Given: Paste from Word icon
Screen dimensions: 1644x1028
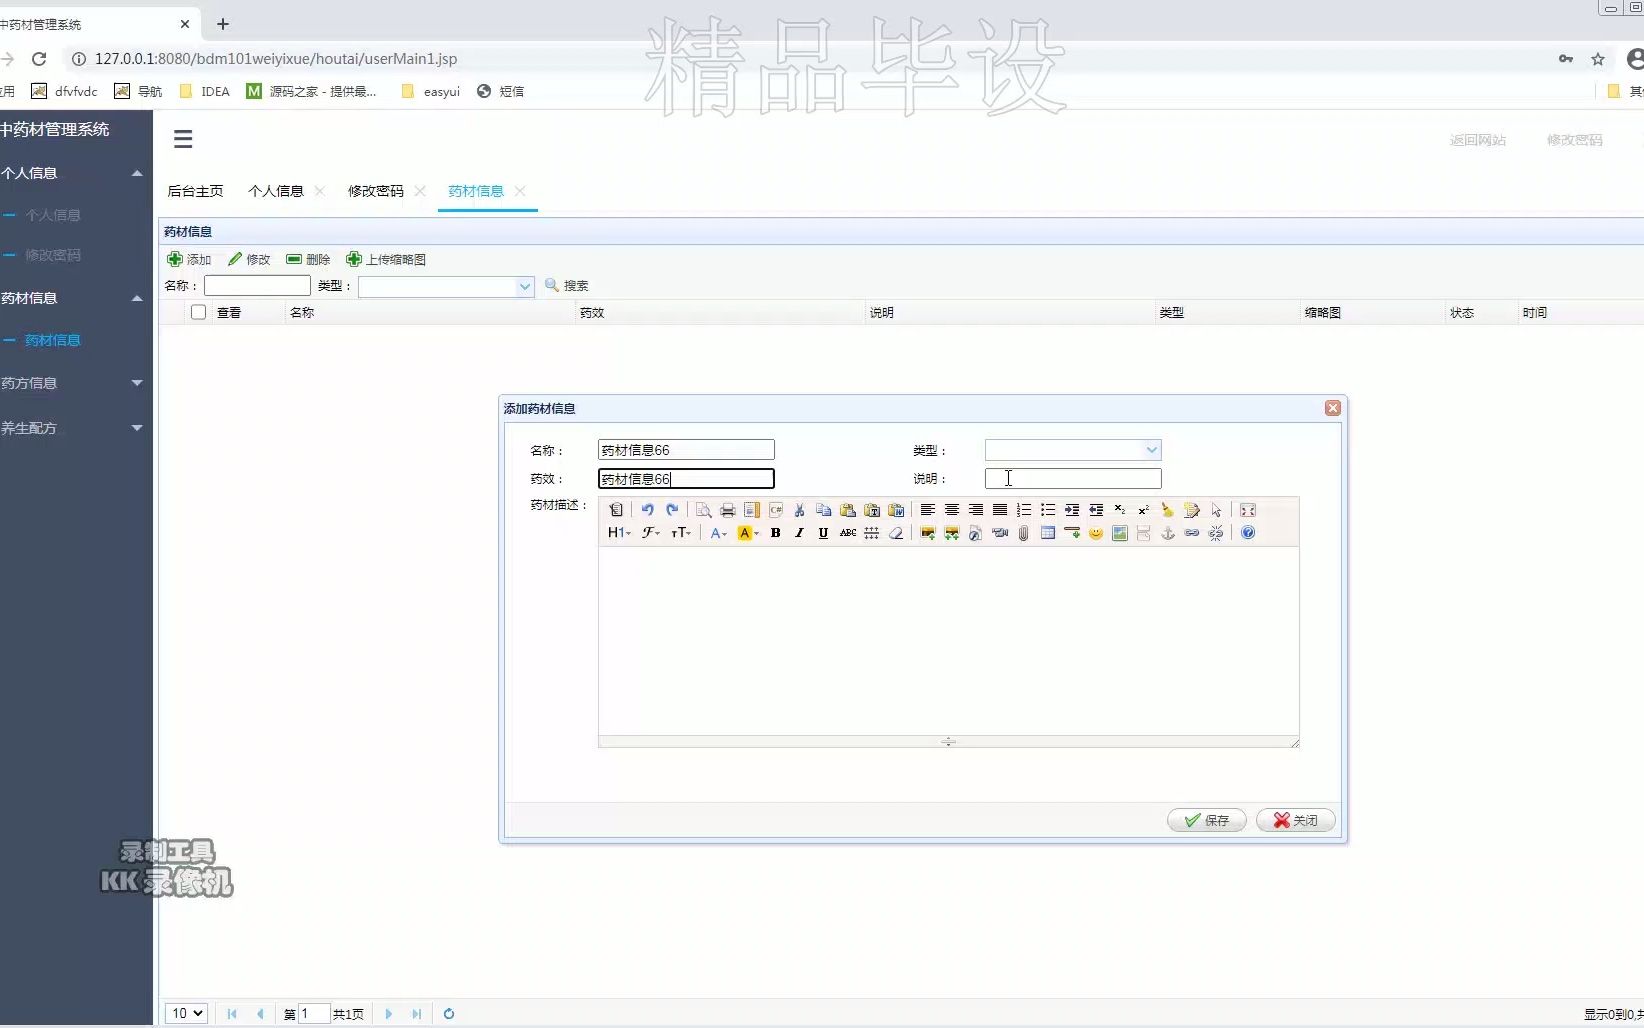Looking at the screenshot, I should (895, 510).
